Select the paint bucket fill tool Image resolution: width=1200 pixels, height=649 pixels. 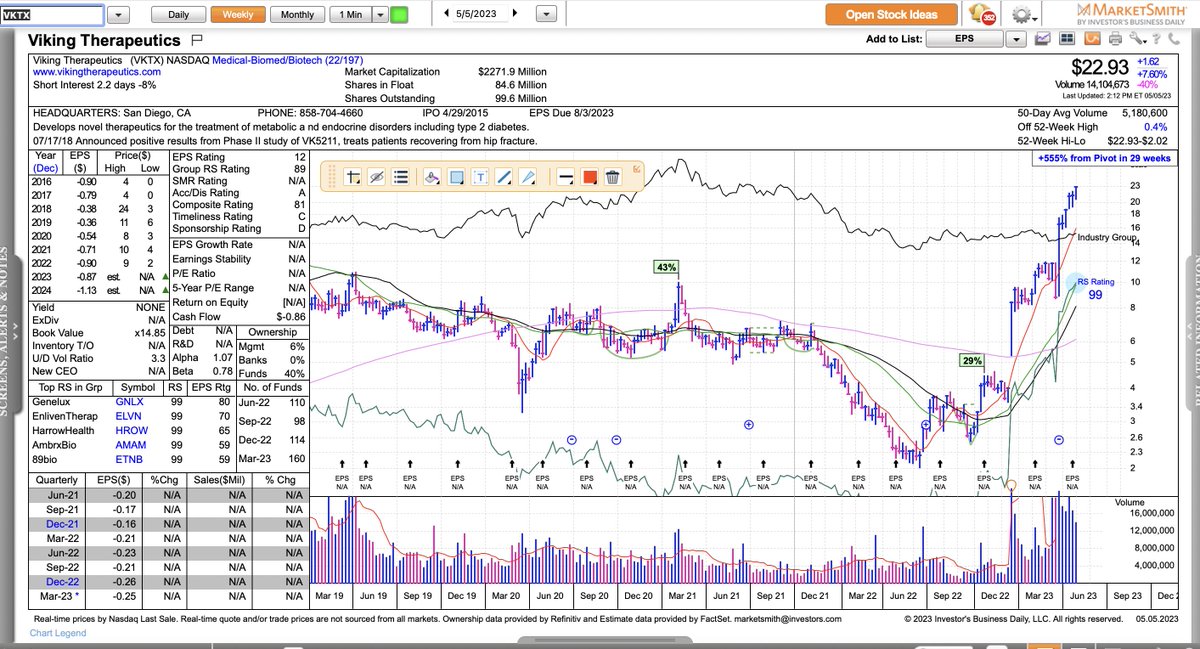click(432, 177)
